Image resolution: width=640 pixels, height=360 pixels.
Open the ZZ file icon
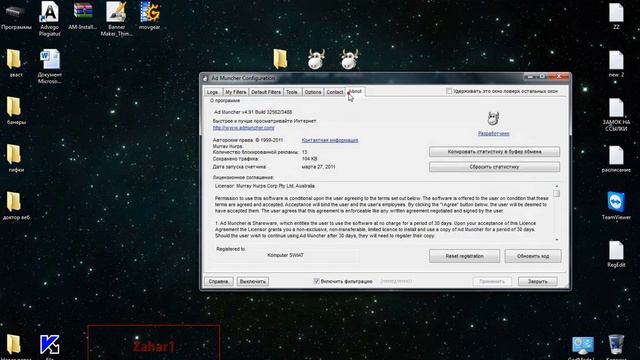pos(616,16)
